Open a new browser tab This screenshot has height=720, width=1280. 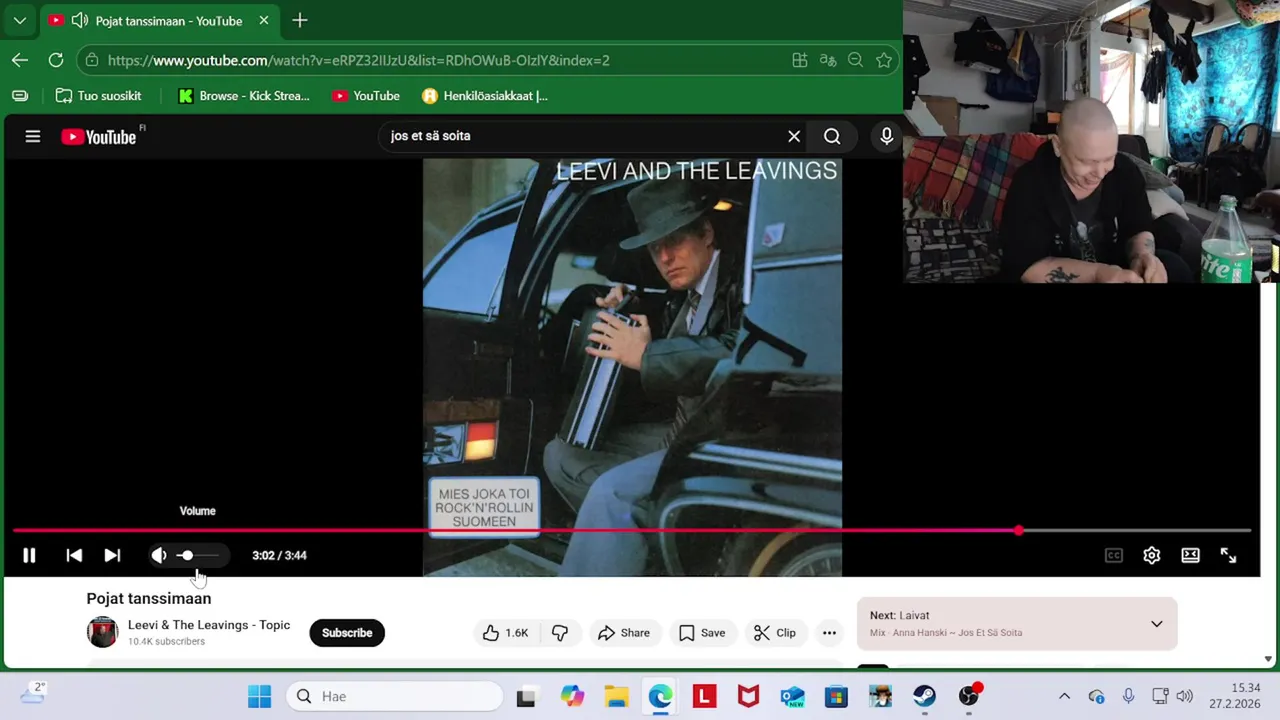[x=300, y=20]
